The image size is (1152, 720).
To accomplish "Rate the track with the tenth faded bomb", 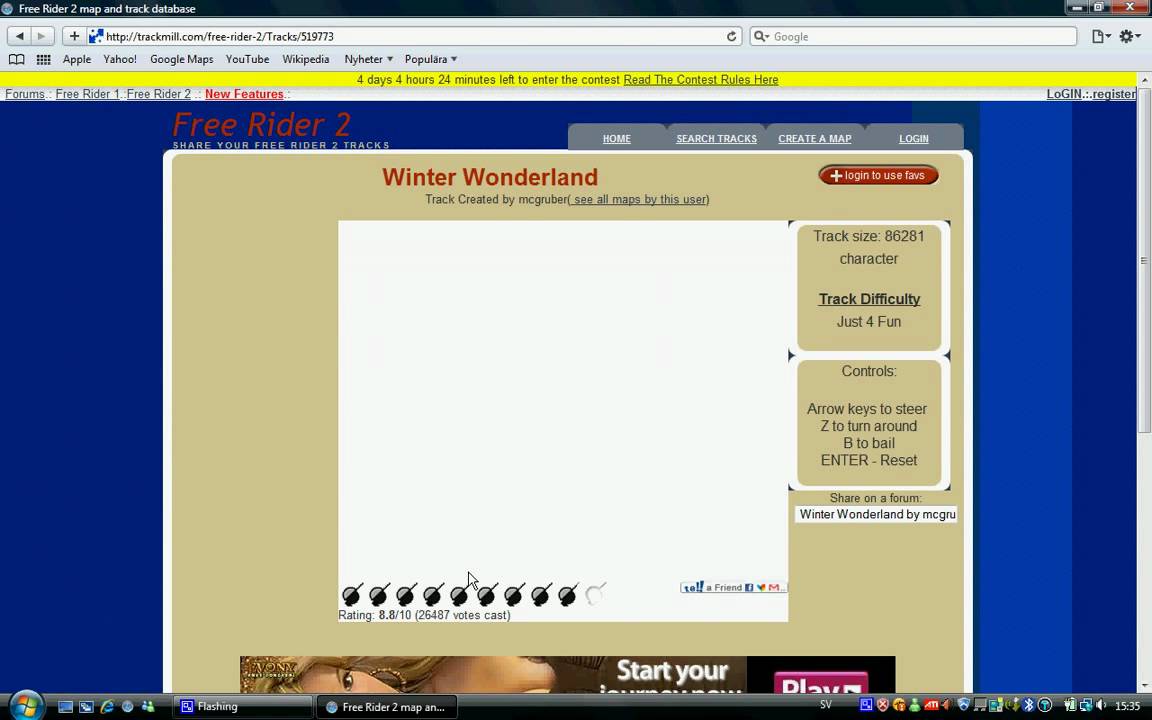I will pyautogui.click(x=595, y=594).
